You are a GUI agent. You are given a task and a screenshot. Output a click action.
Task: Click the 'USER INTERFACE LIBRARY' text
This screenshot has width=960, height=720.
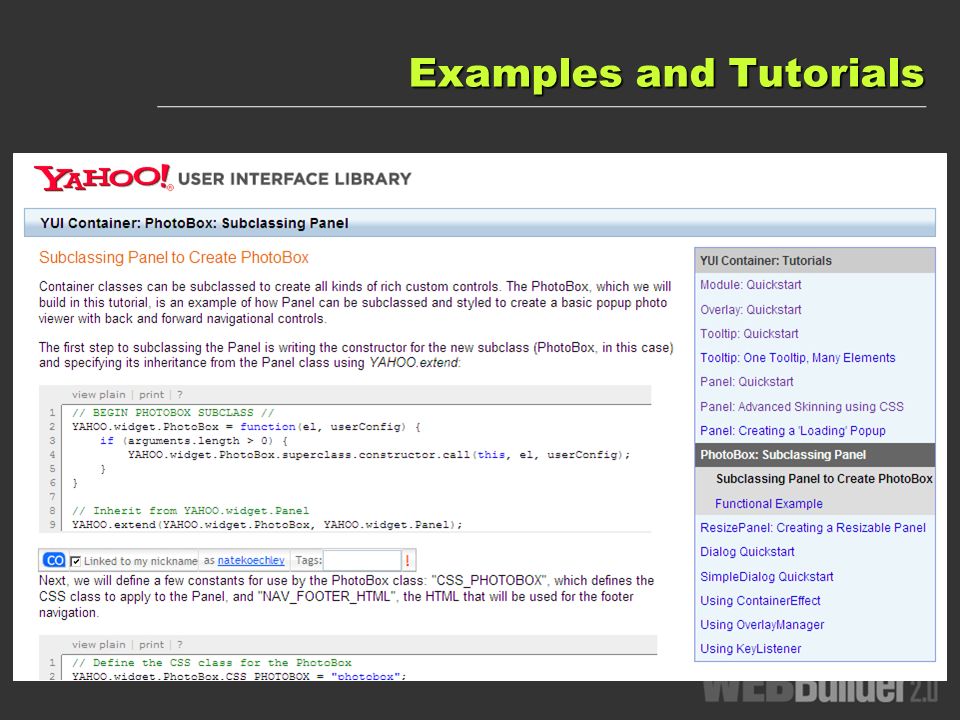pyautogui.click(x=294, y=179)
